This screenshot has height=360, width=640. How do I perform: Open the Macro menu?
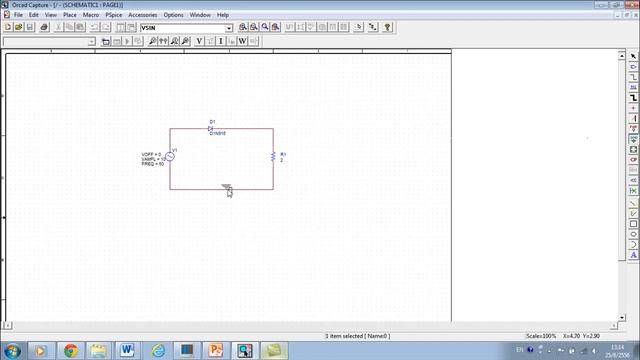pyautogui.click(x=91, y=15)
